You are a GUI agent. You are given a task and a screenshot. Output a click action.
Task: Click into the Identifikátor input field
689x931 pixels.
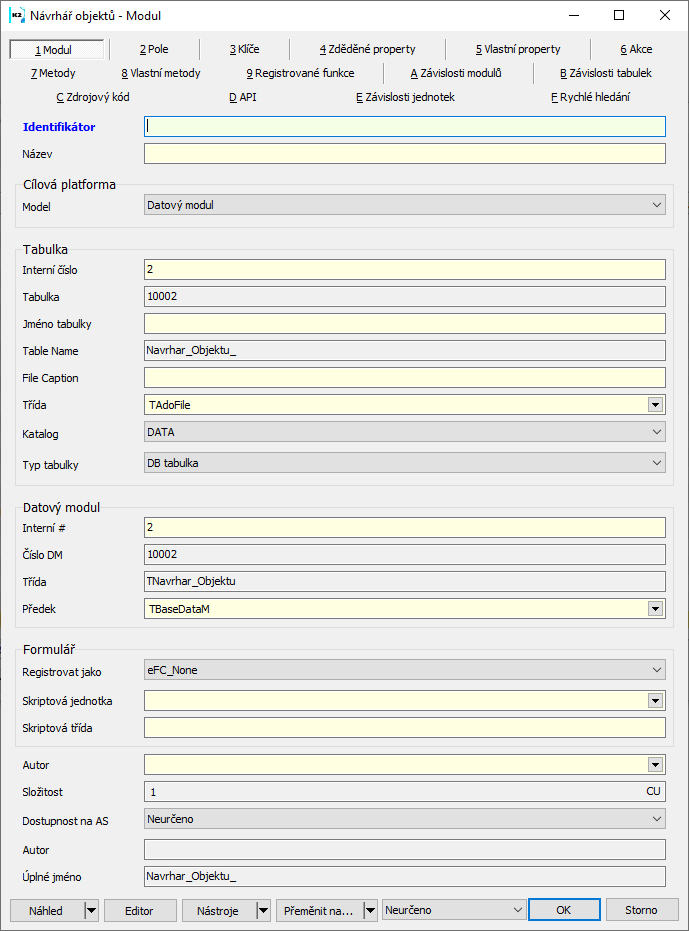pos(405,127)
